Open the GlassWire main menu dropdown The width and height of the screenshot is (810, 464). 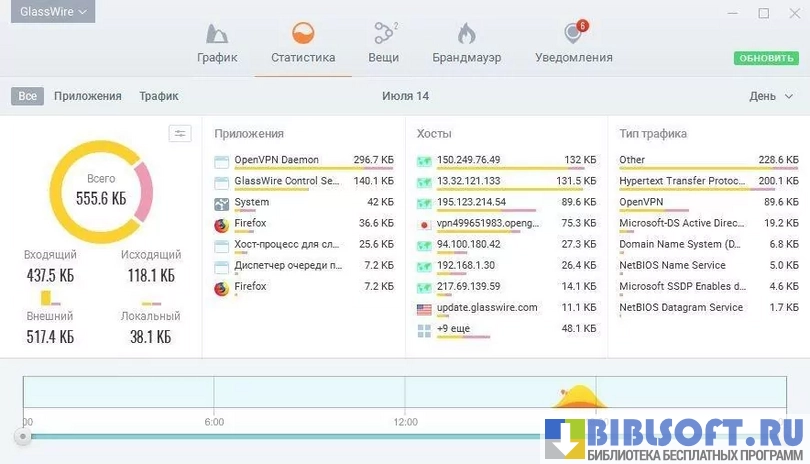click(53, 12)
